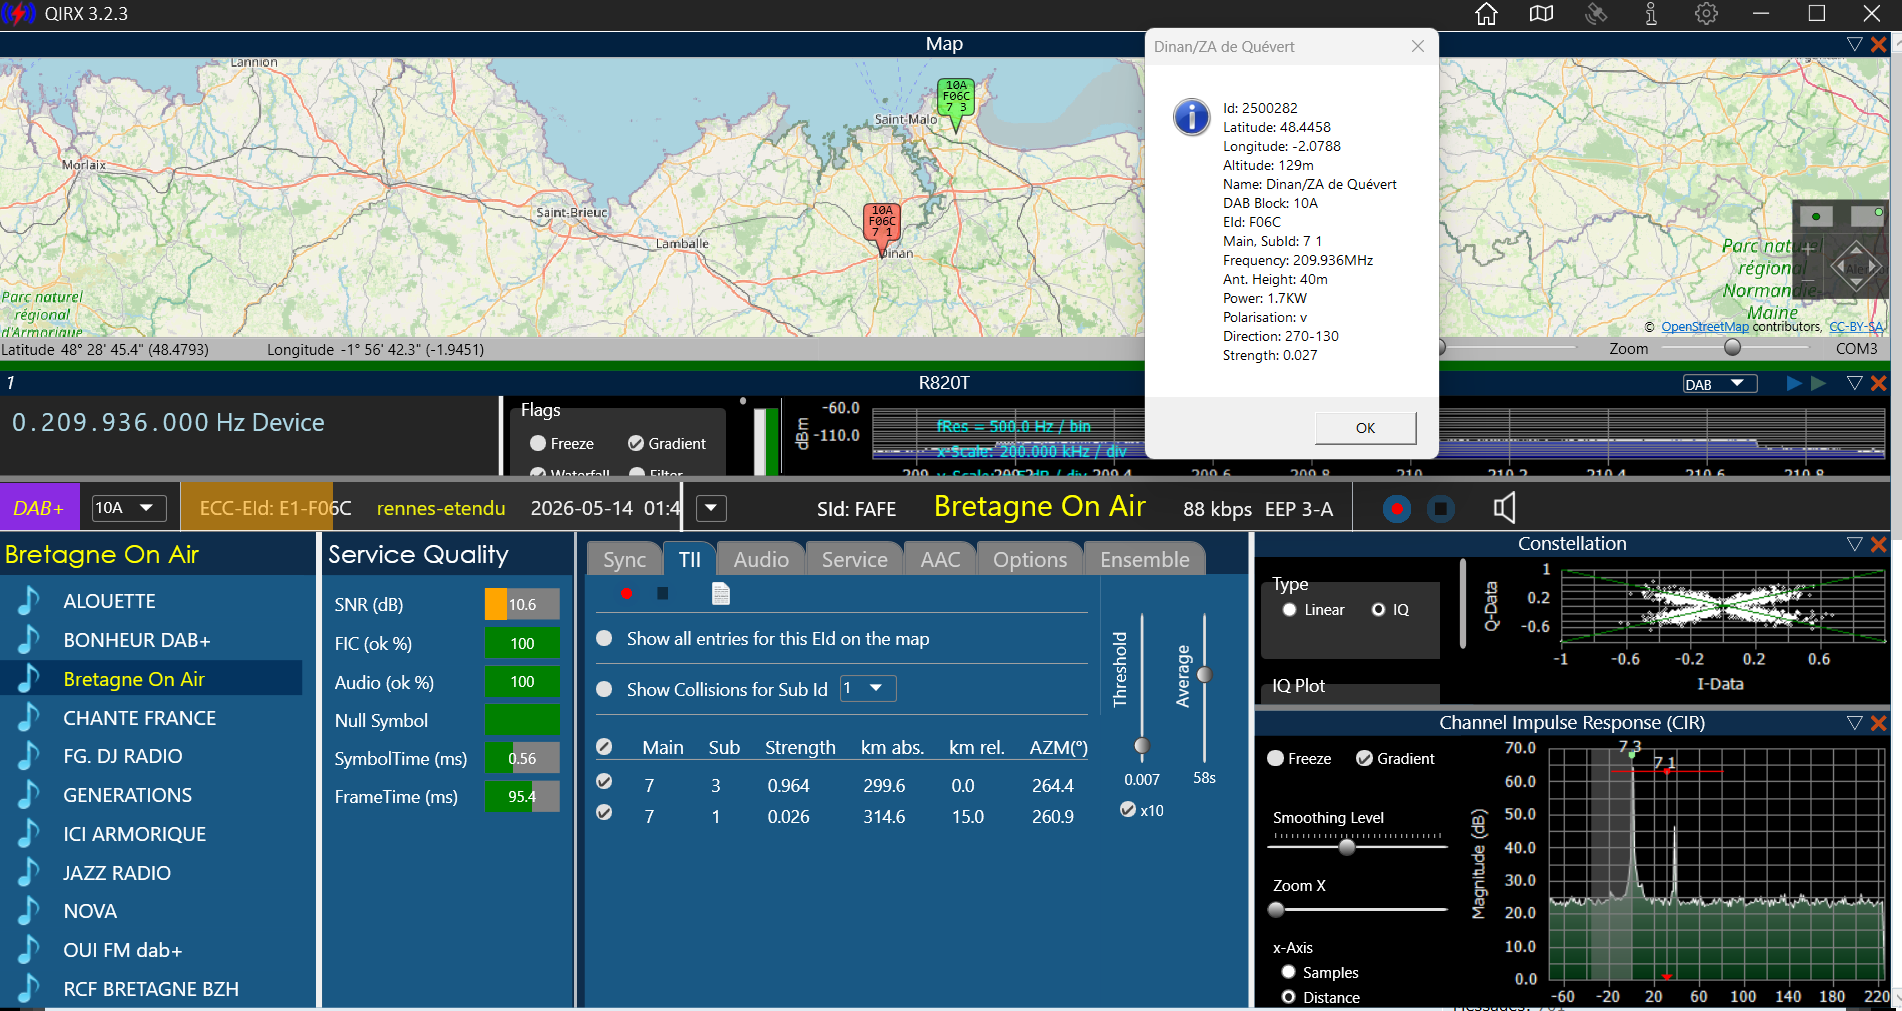Open the Map view icon

(1541, 14)
